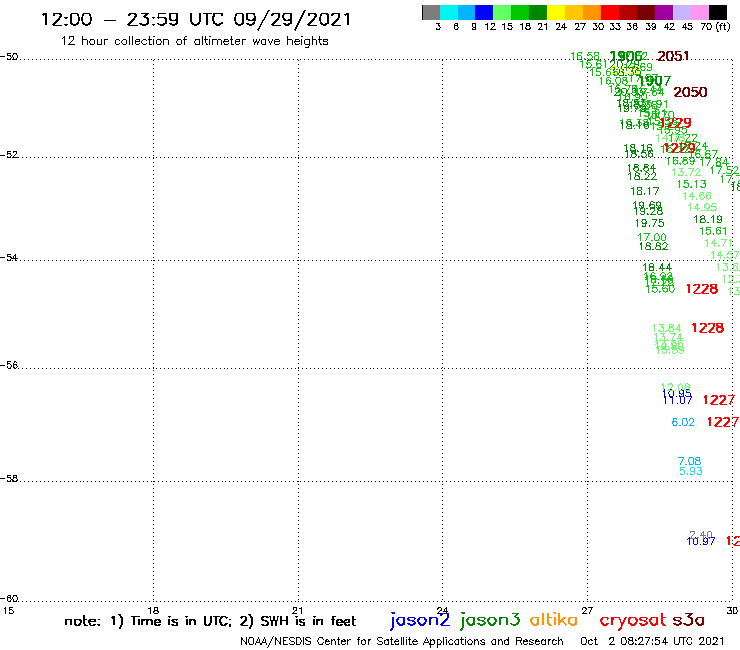Click '12 hour collection of altimeter wave heights' subtitle
Screen dimensions: 740x650
(x=194, y=41)
